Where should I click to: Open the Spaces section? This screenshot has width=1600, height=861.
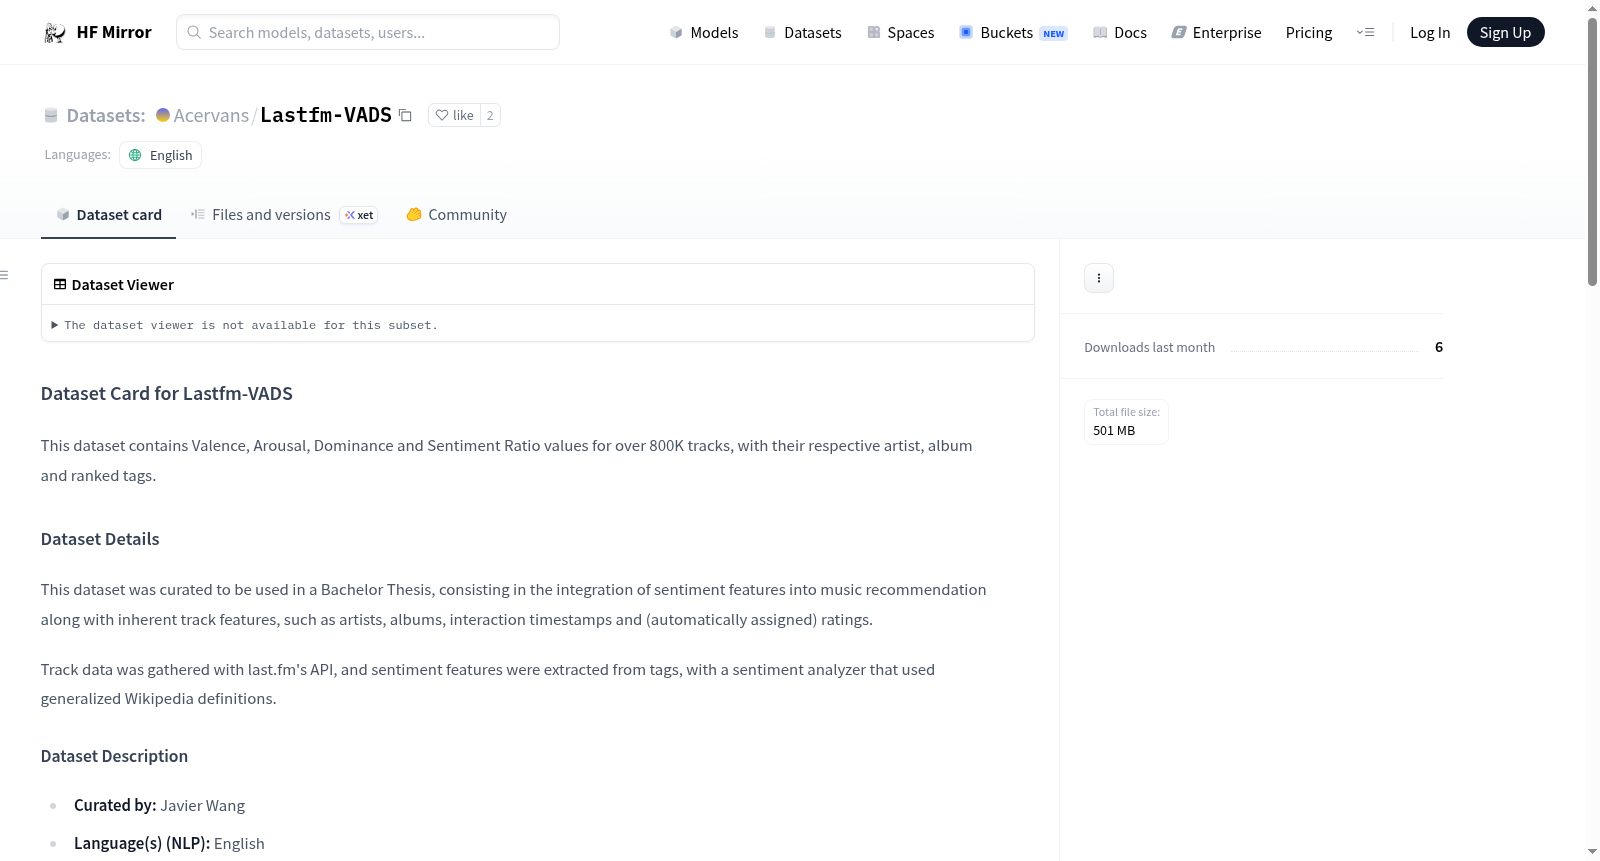[x=900, y=33]
